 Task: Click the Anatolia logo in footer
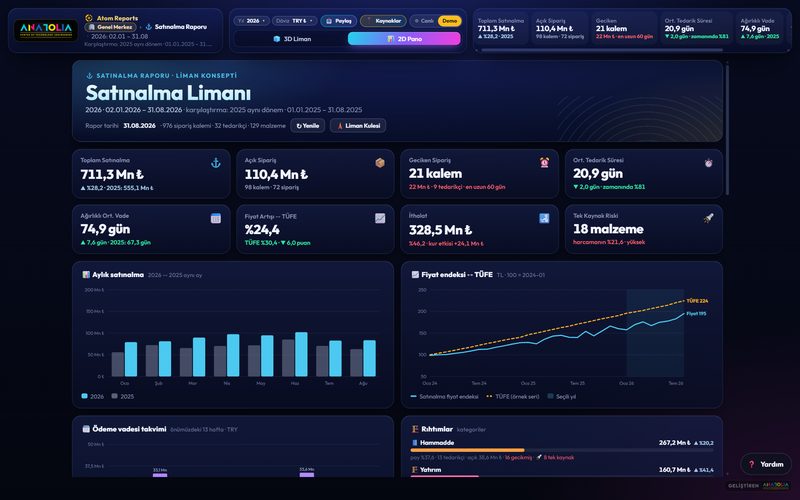click(x=776, y=485)
